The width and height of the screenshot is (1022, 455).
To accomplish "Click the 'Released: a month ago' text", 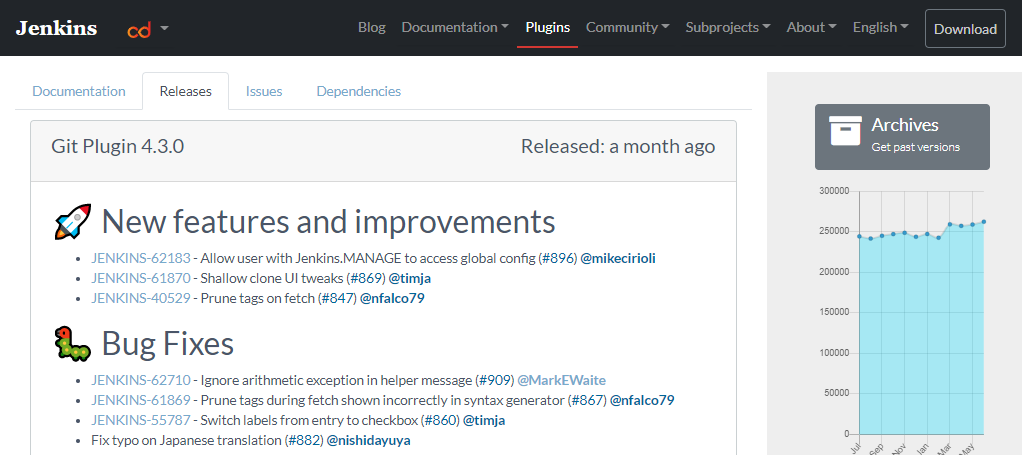I will tap(618, 147).
